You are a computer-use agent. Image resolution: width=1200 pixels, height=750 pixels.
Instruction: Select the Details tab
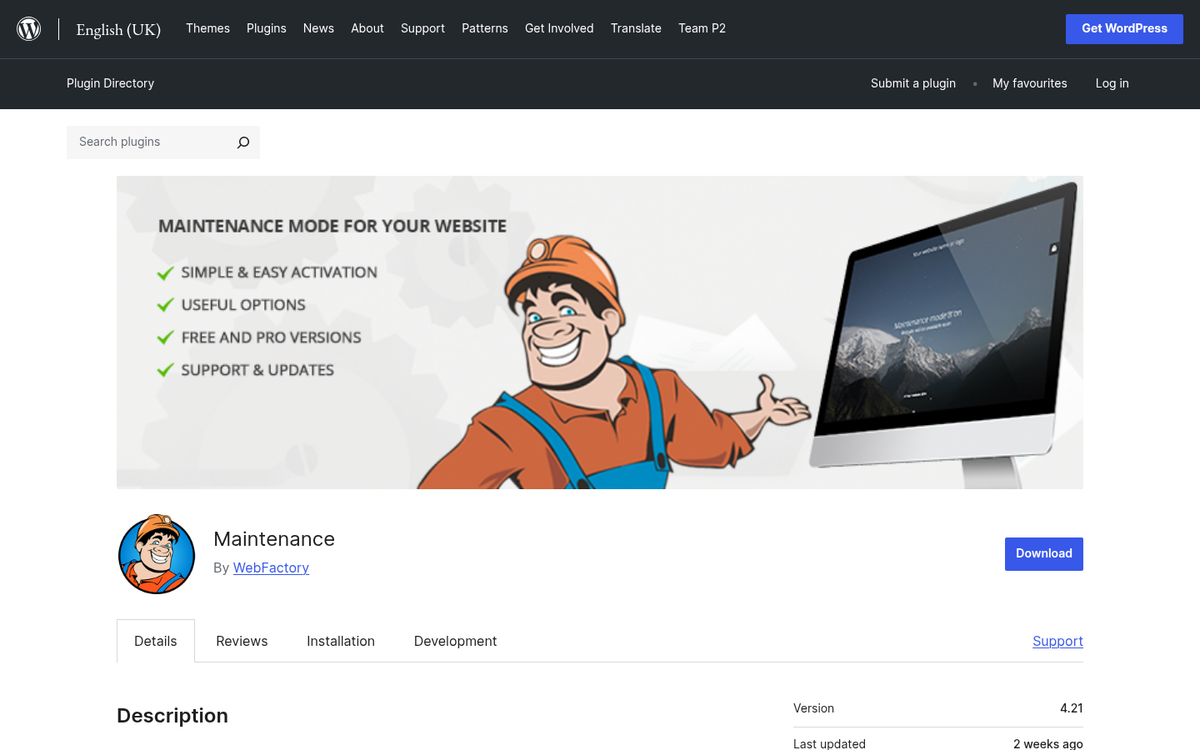tap(155, 641)
